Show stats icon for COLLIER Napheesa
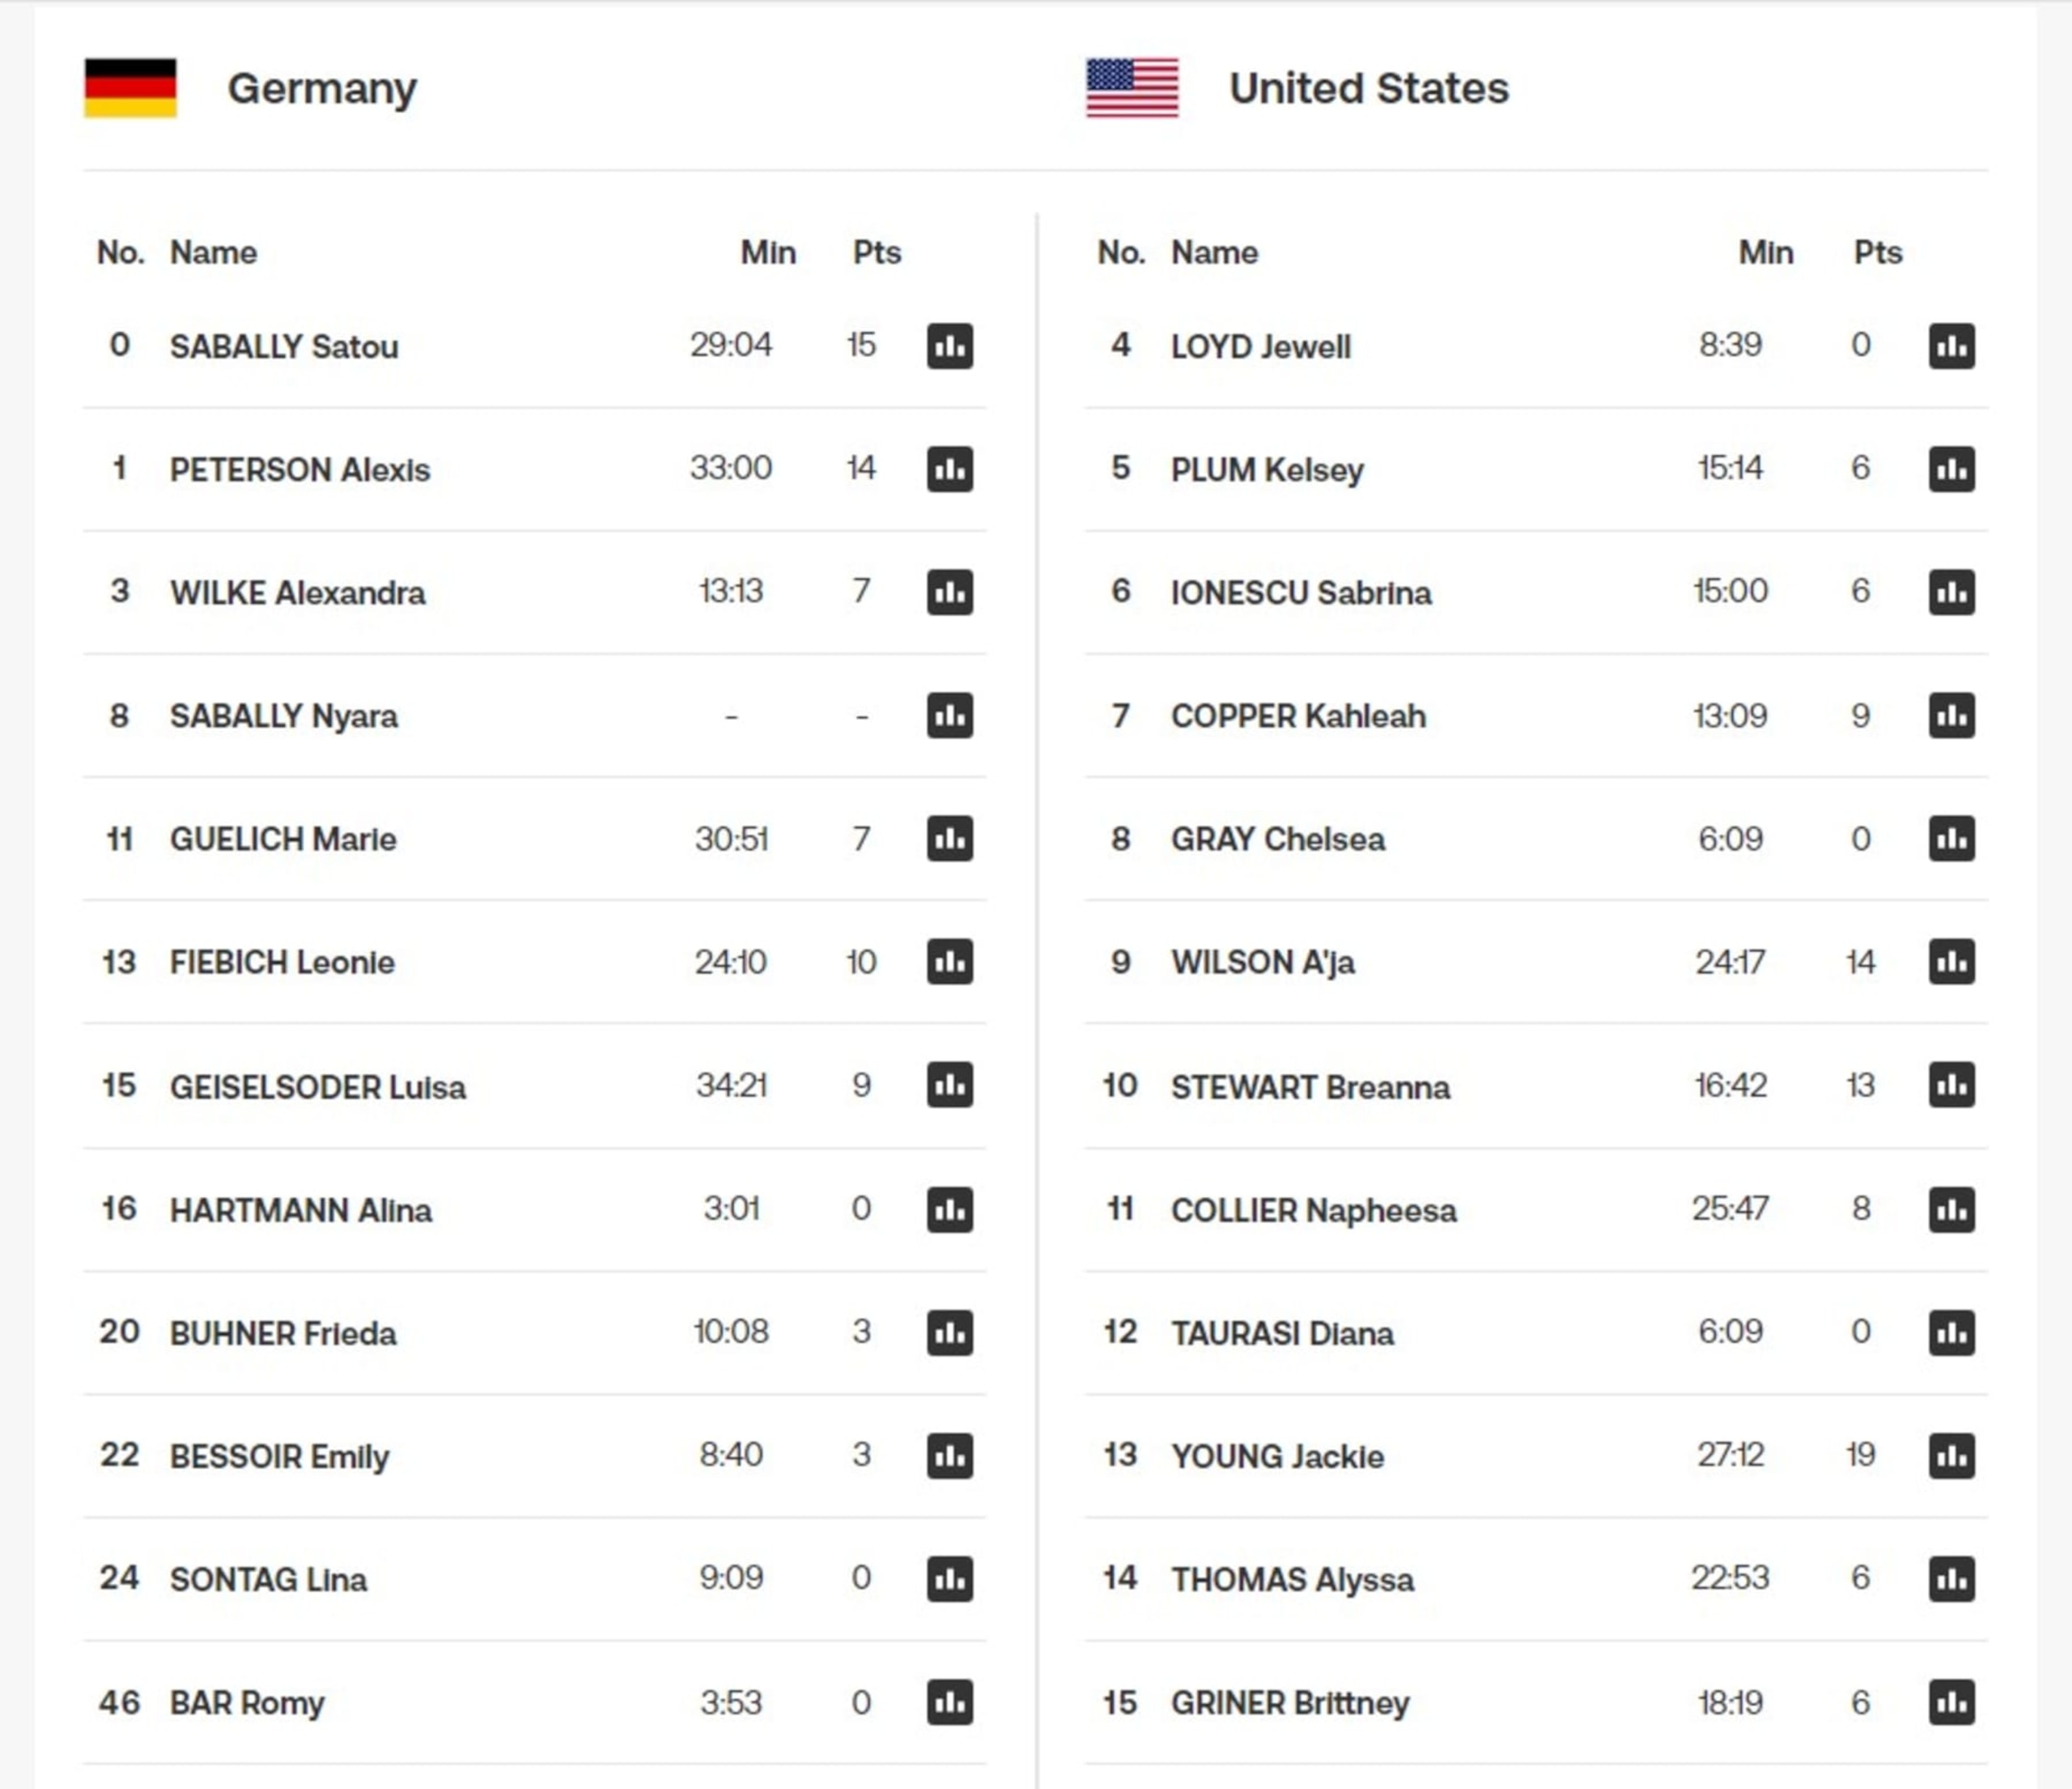 point(1951,1209)
